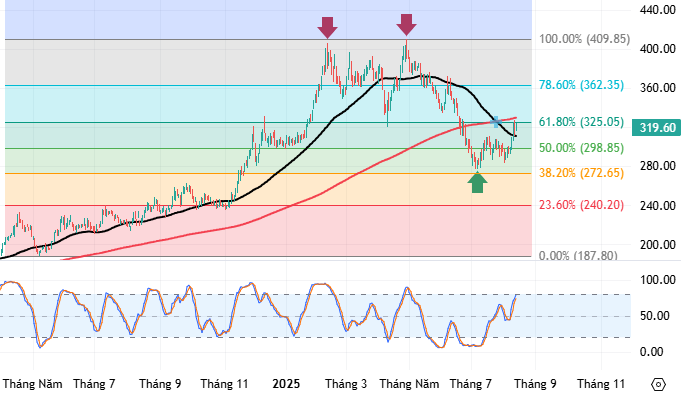Click the Tháng 9 label after 2025
Screen dimensions: 681x394
coord(535,384)
